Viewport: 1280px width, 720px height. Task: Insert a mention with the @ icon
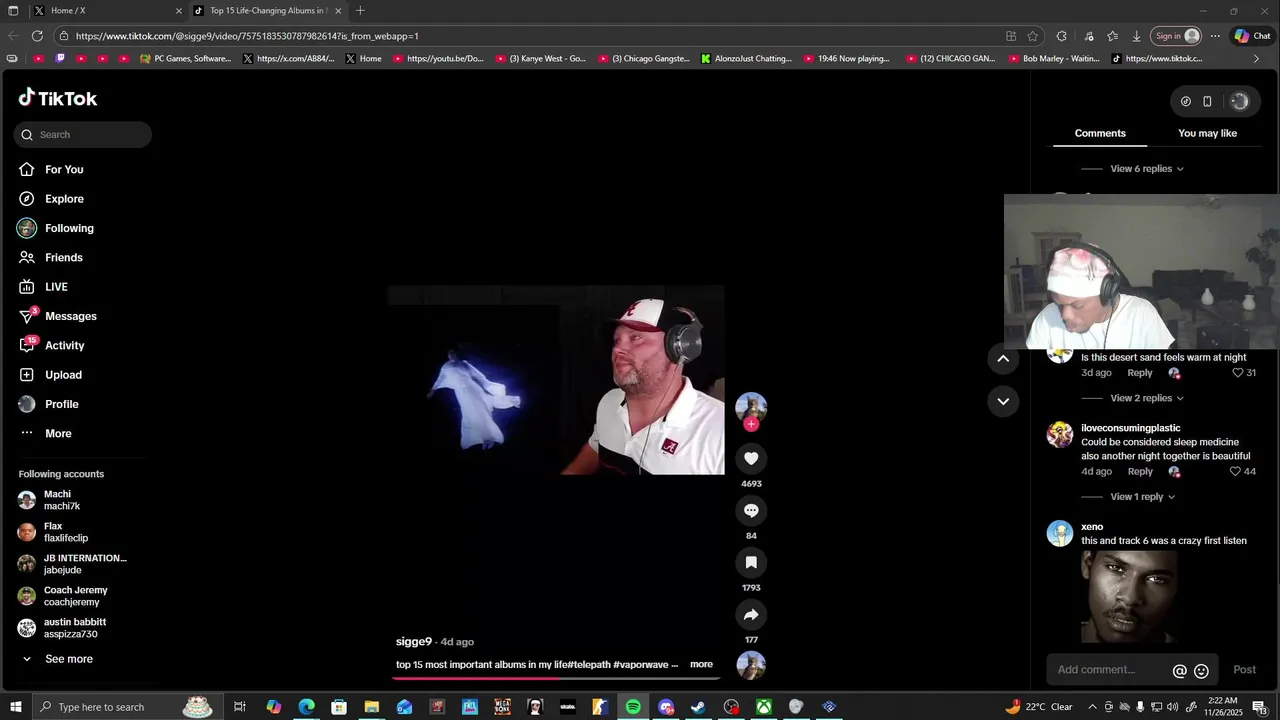1180,671
